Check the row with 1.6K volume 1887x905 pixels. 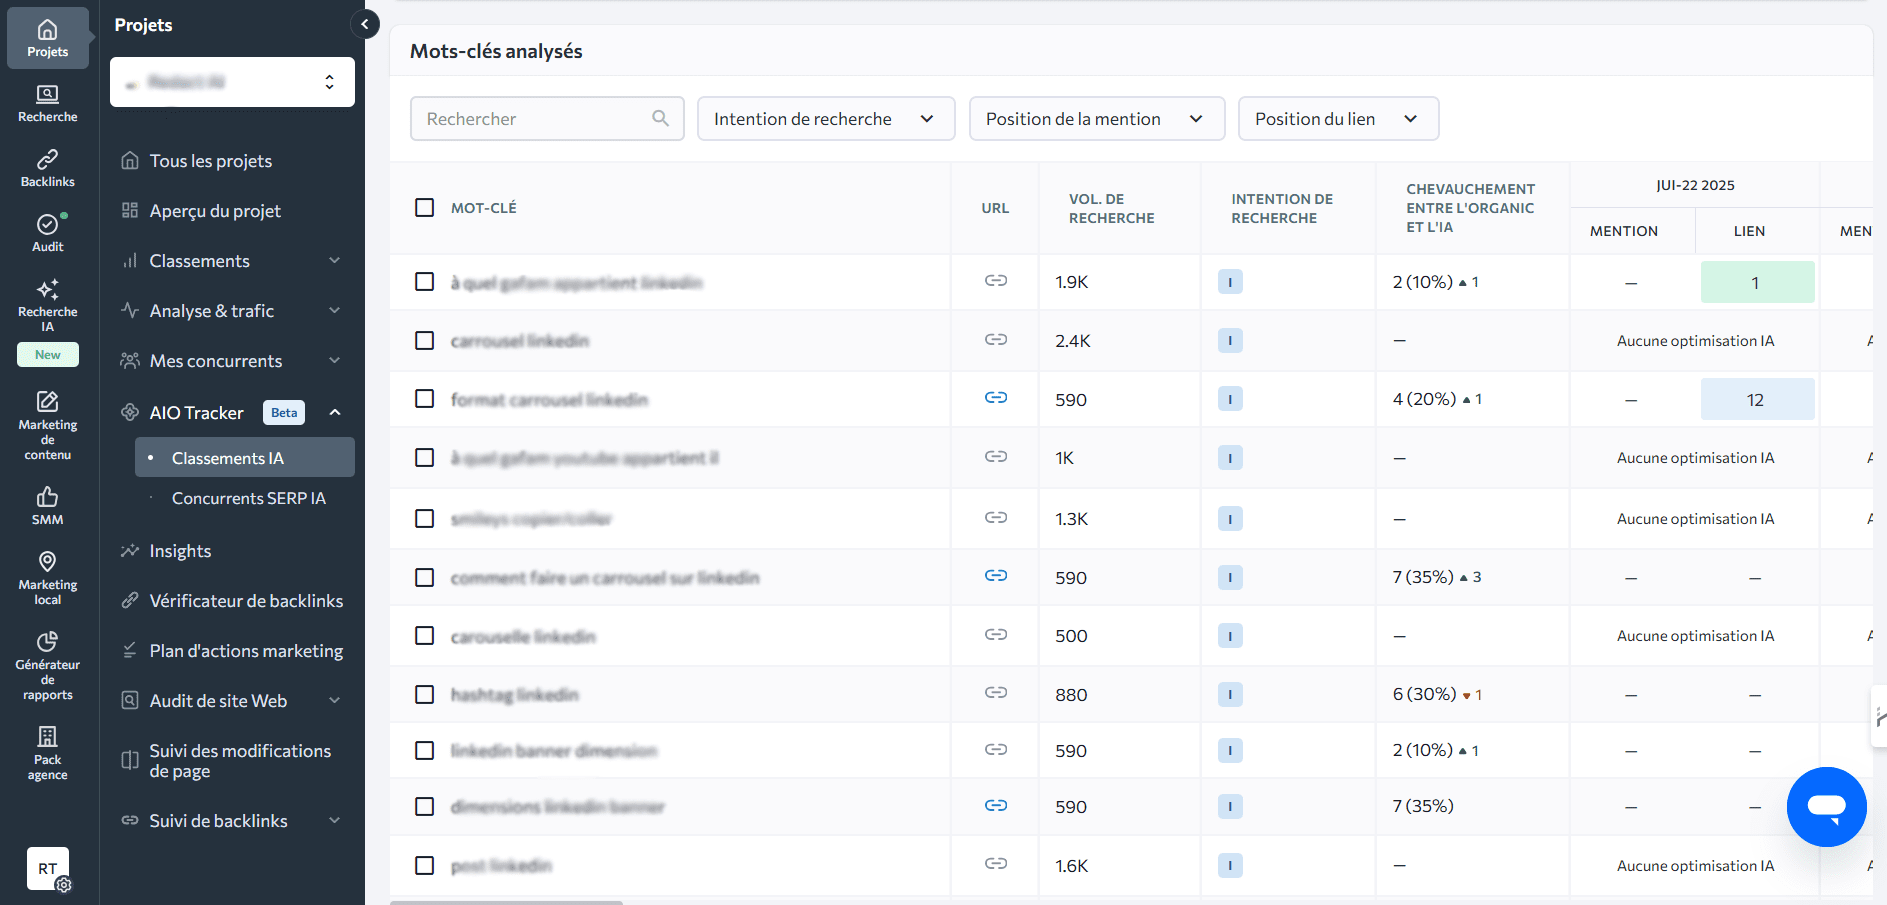[x=424, y=866]
